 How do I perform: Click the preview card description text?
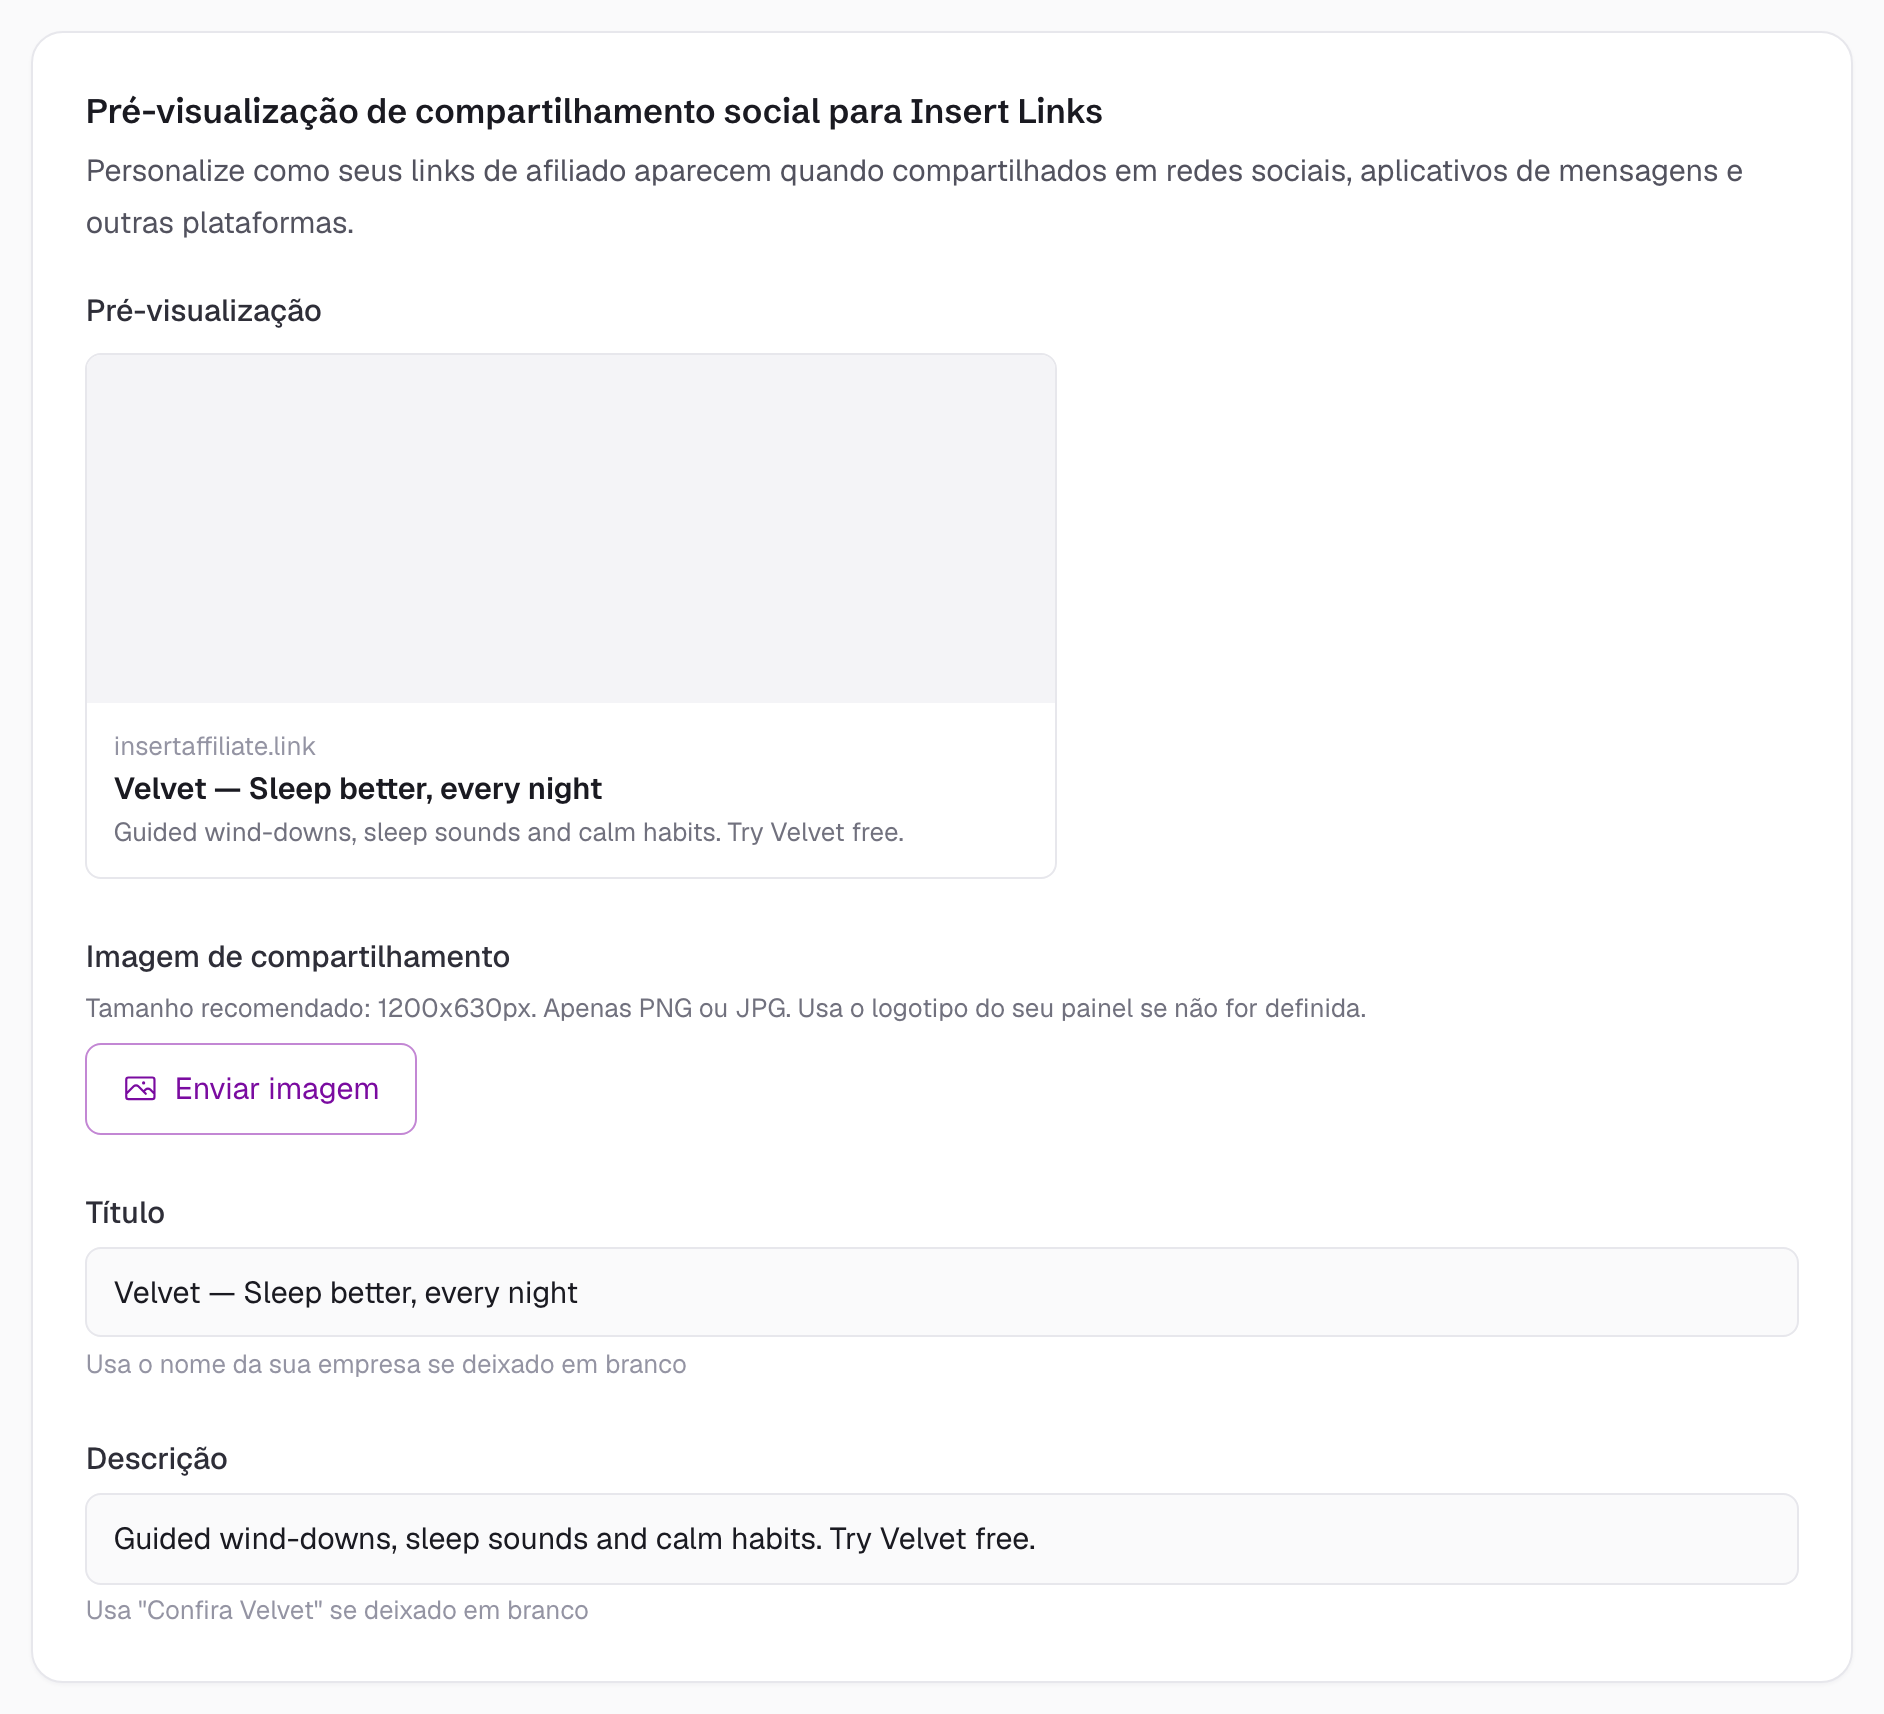pyautogui.click(x=508, y=832)
